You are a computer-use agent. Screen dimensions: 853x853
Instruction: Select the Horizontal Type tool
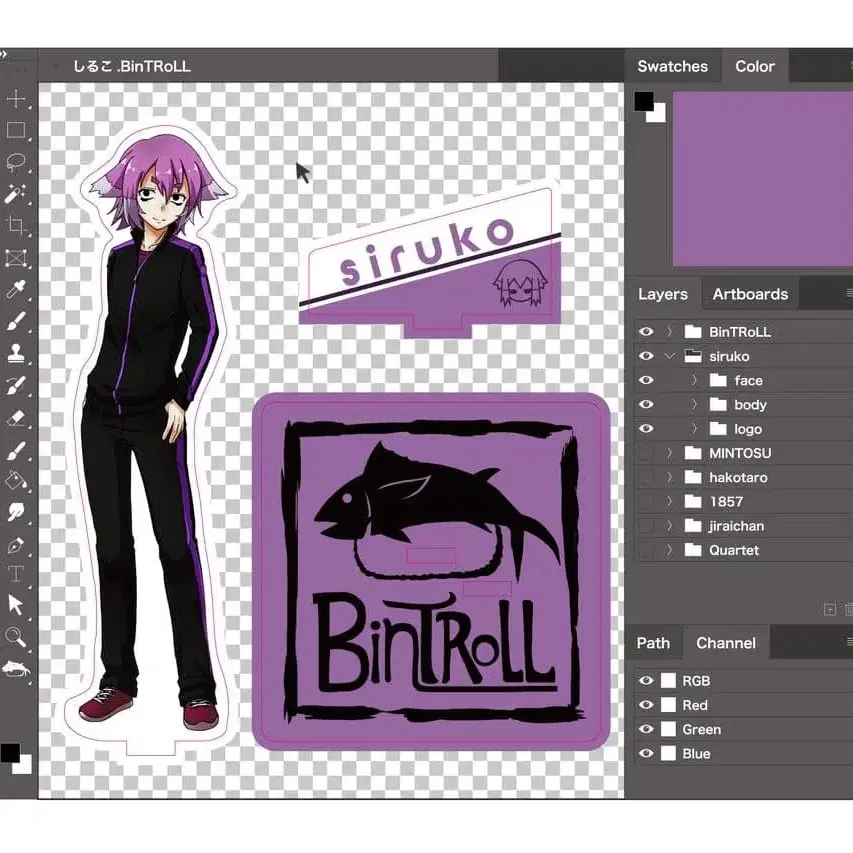tap(16, 573)
